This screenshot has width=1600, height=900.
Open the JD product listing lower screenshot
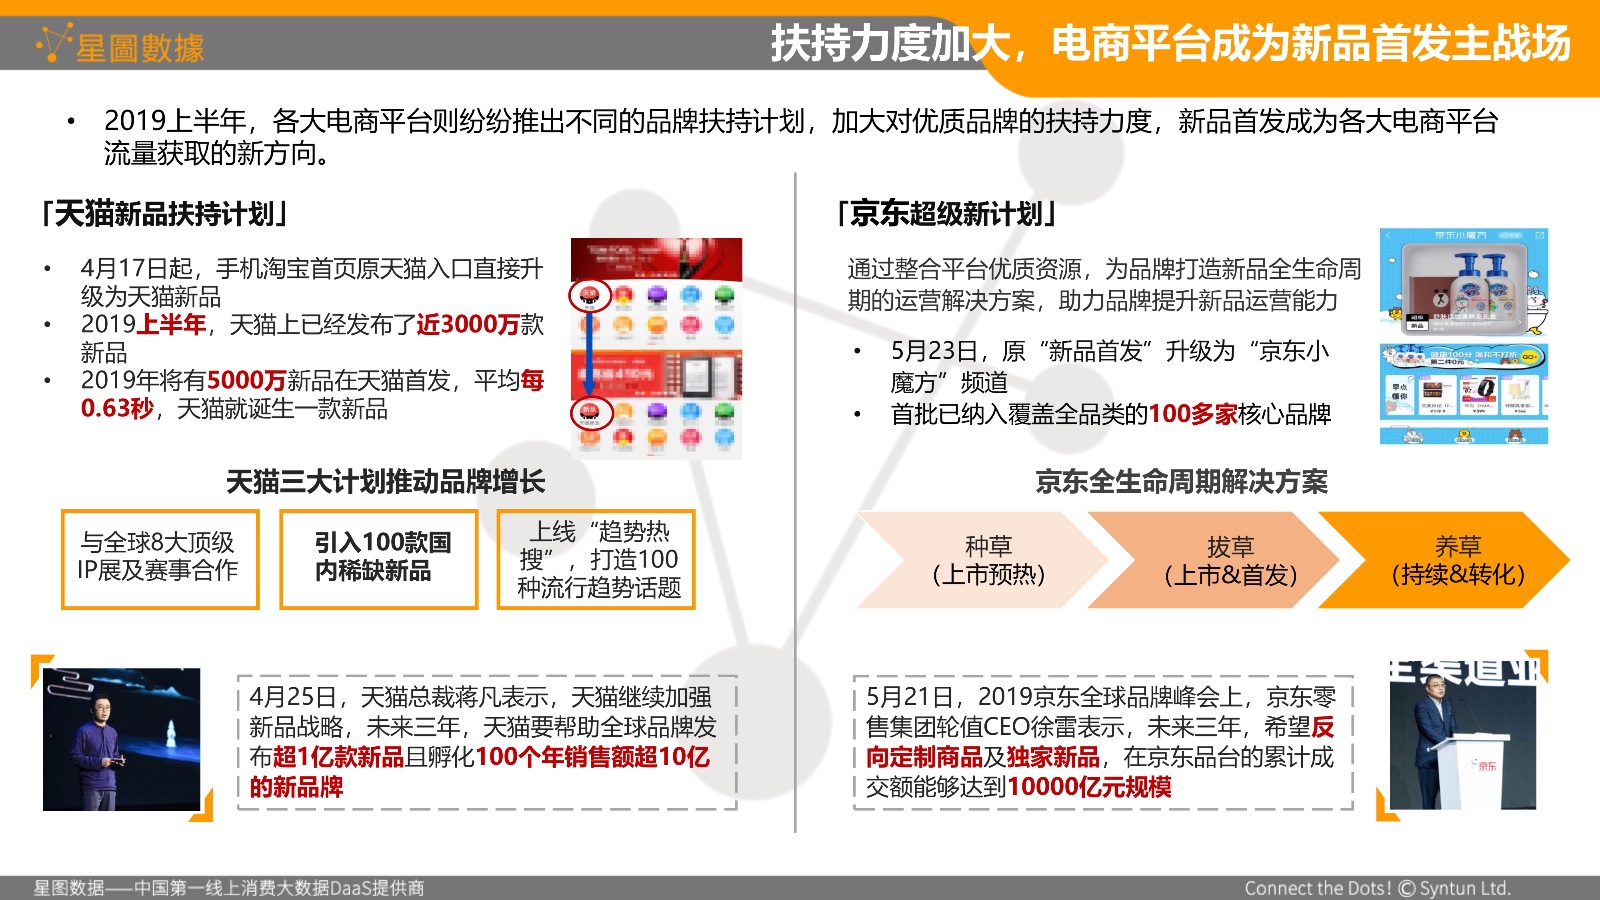point(1464,394)
